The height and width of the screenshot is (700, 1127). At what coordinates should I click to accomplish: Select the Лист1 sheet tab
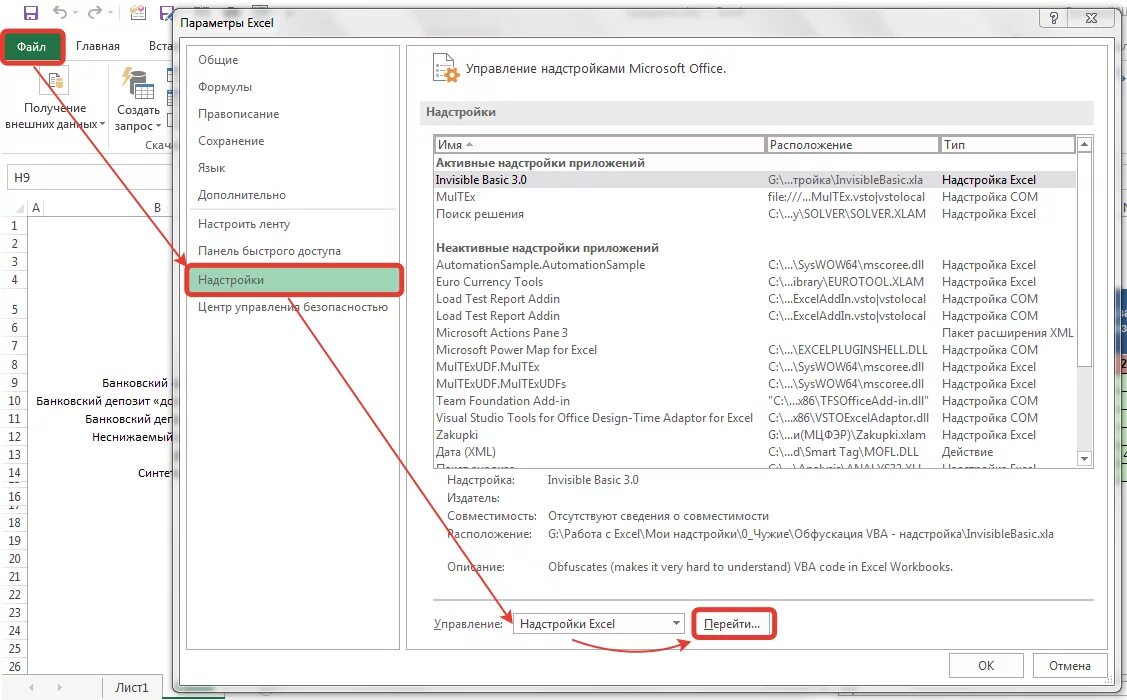[132, 688]
